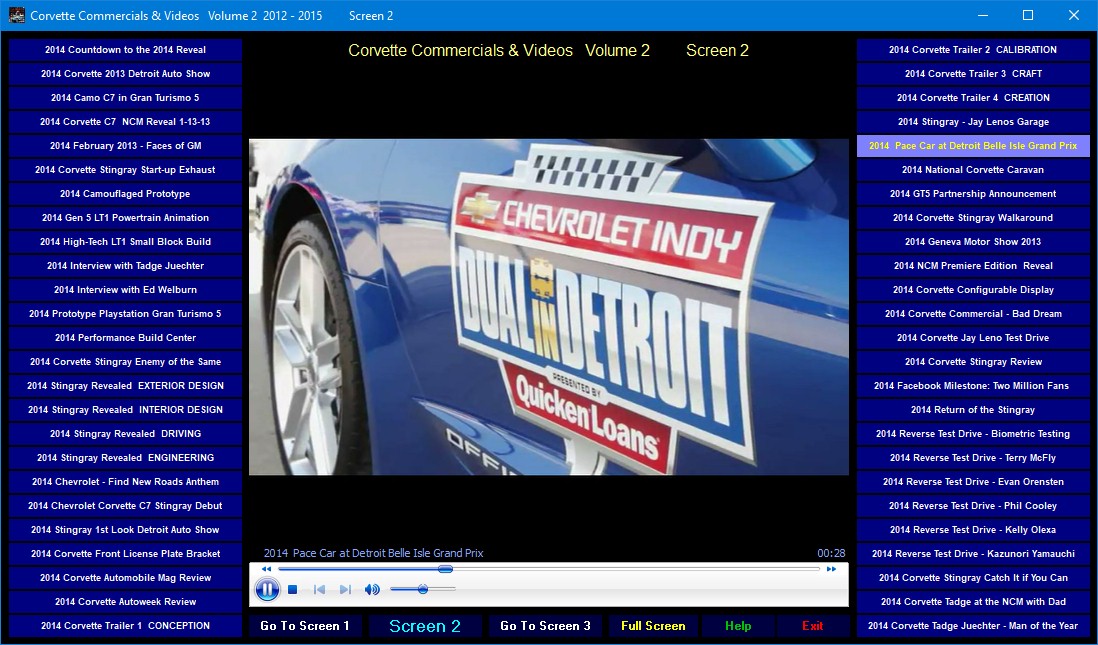Mute the player volume
Screen dimensions: 1098x645
372,590
